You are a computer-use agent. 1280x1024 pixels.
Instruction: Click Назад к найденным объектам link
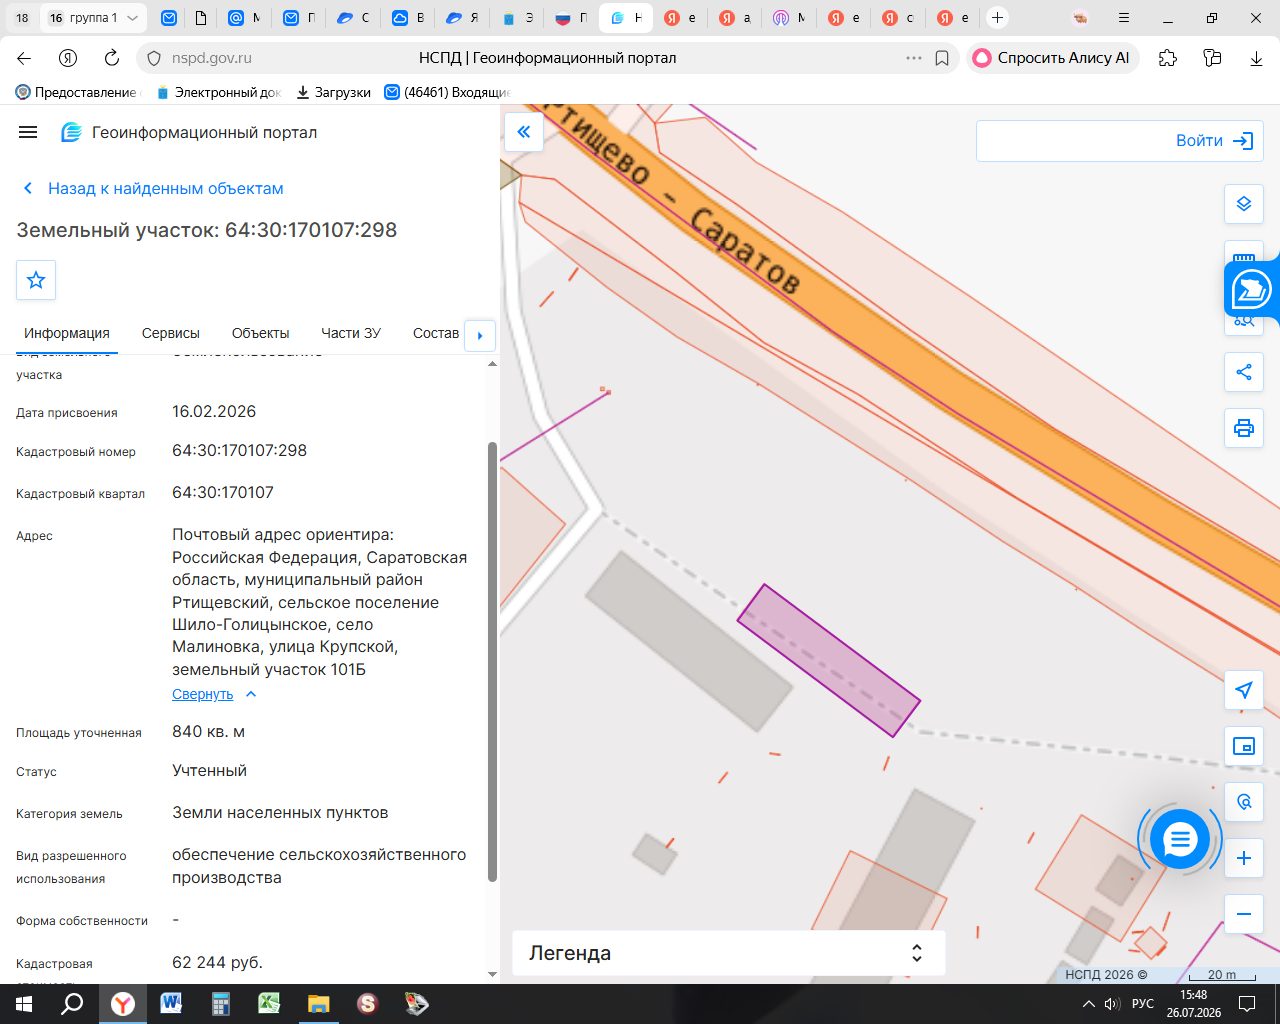coord(153,188)
